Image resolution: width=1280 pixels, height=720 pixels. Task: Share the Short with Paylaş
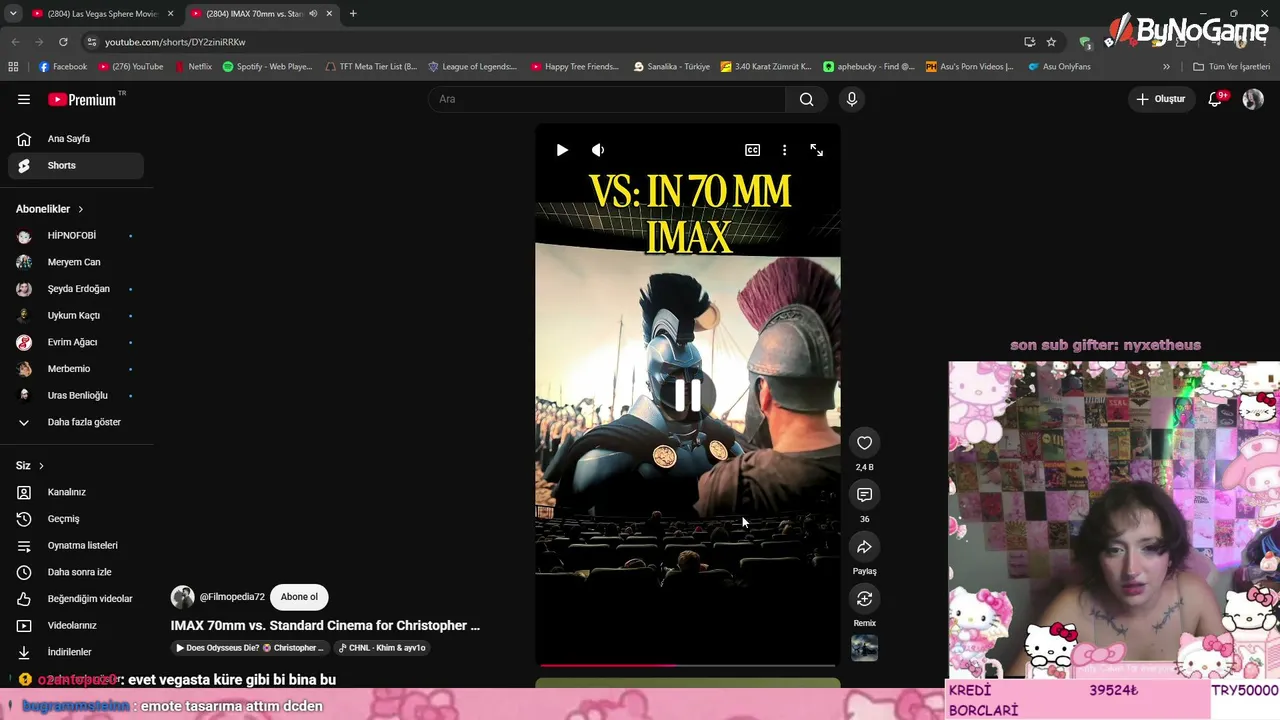[x=864, y=547]
